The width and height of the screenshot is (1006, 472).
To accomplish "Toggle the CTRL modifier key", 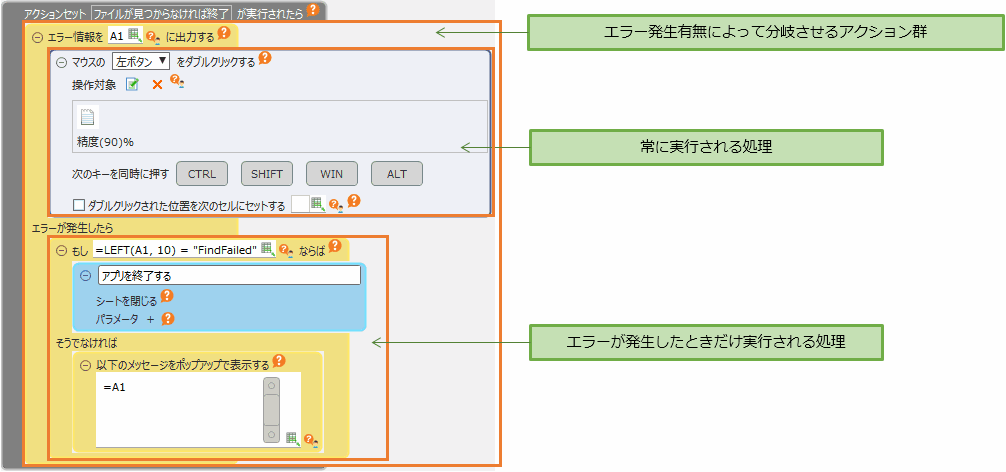I will click(x=202, y=174).
